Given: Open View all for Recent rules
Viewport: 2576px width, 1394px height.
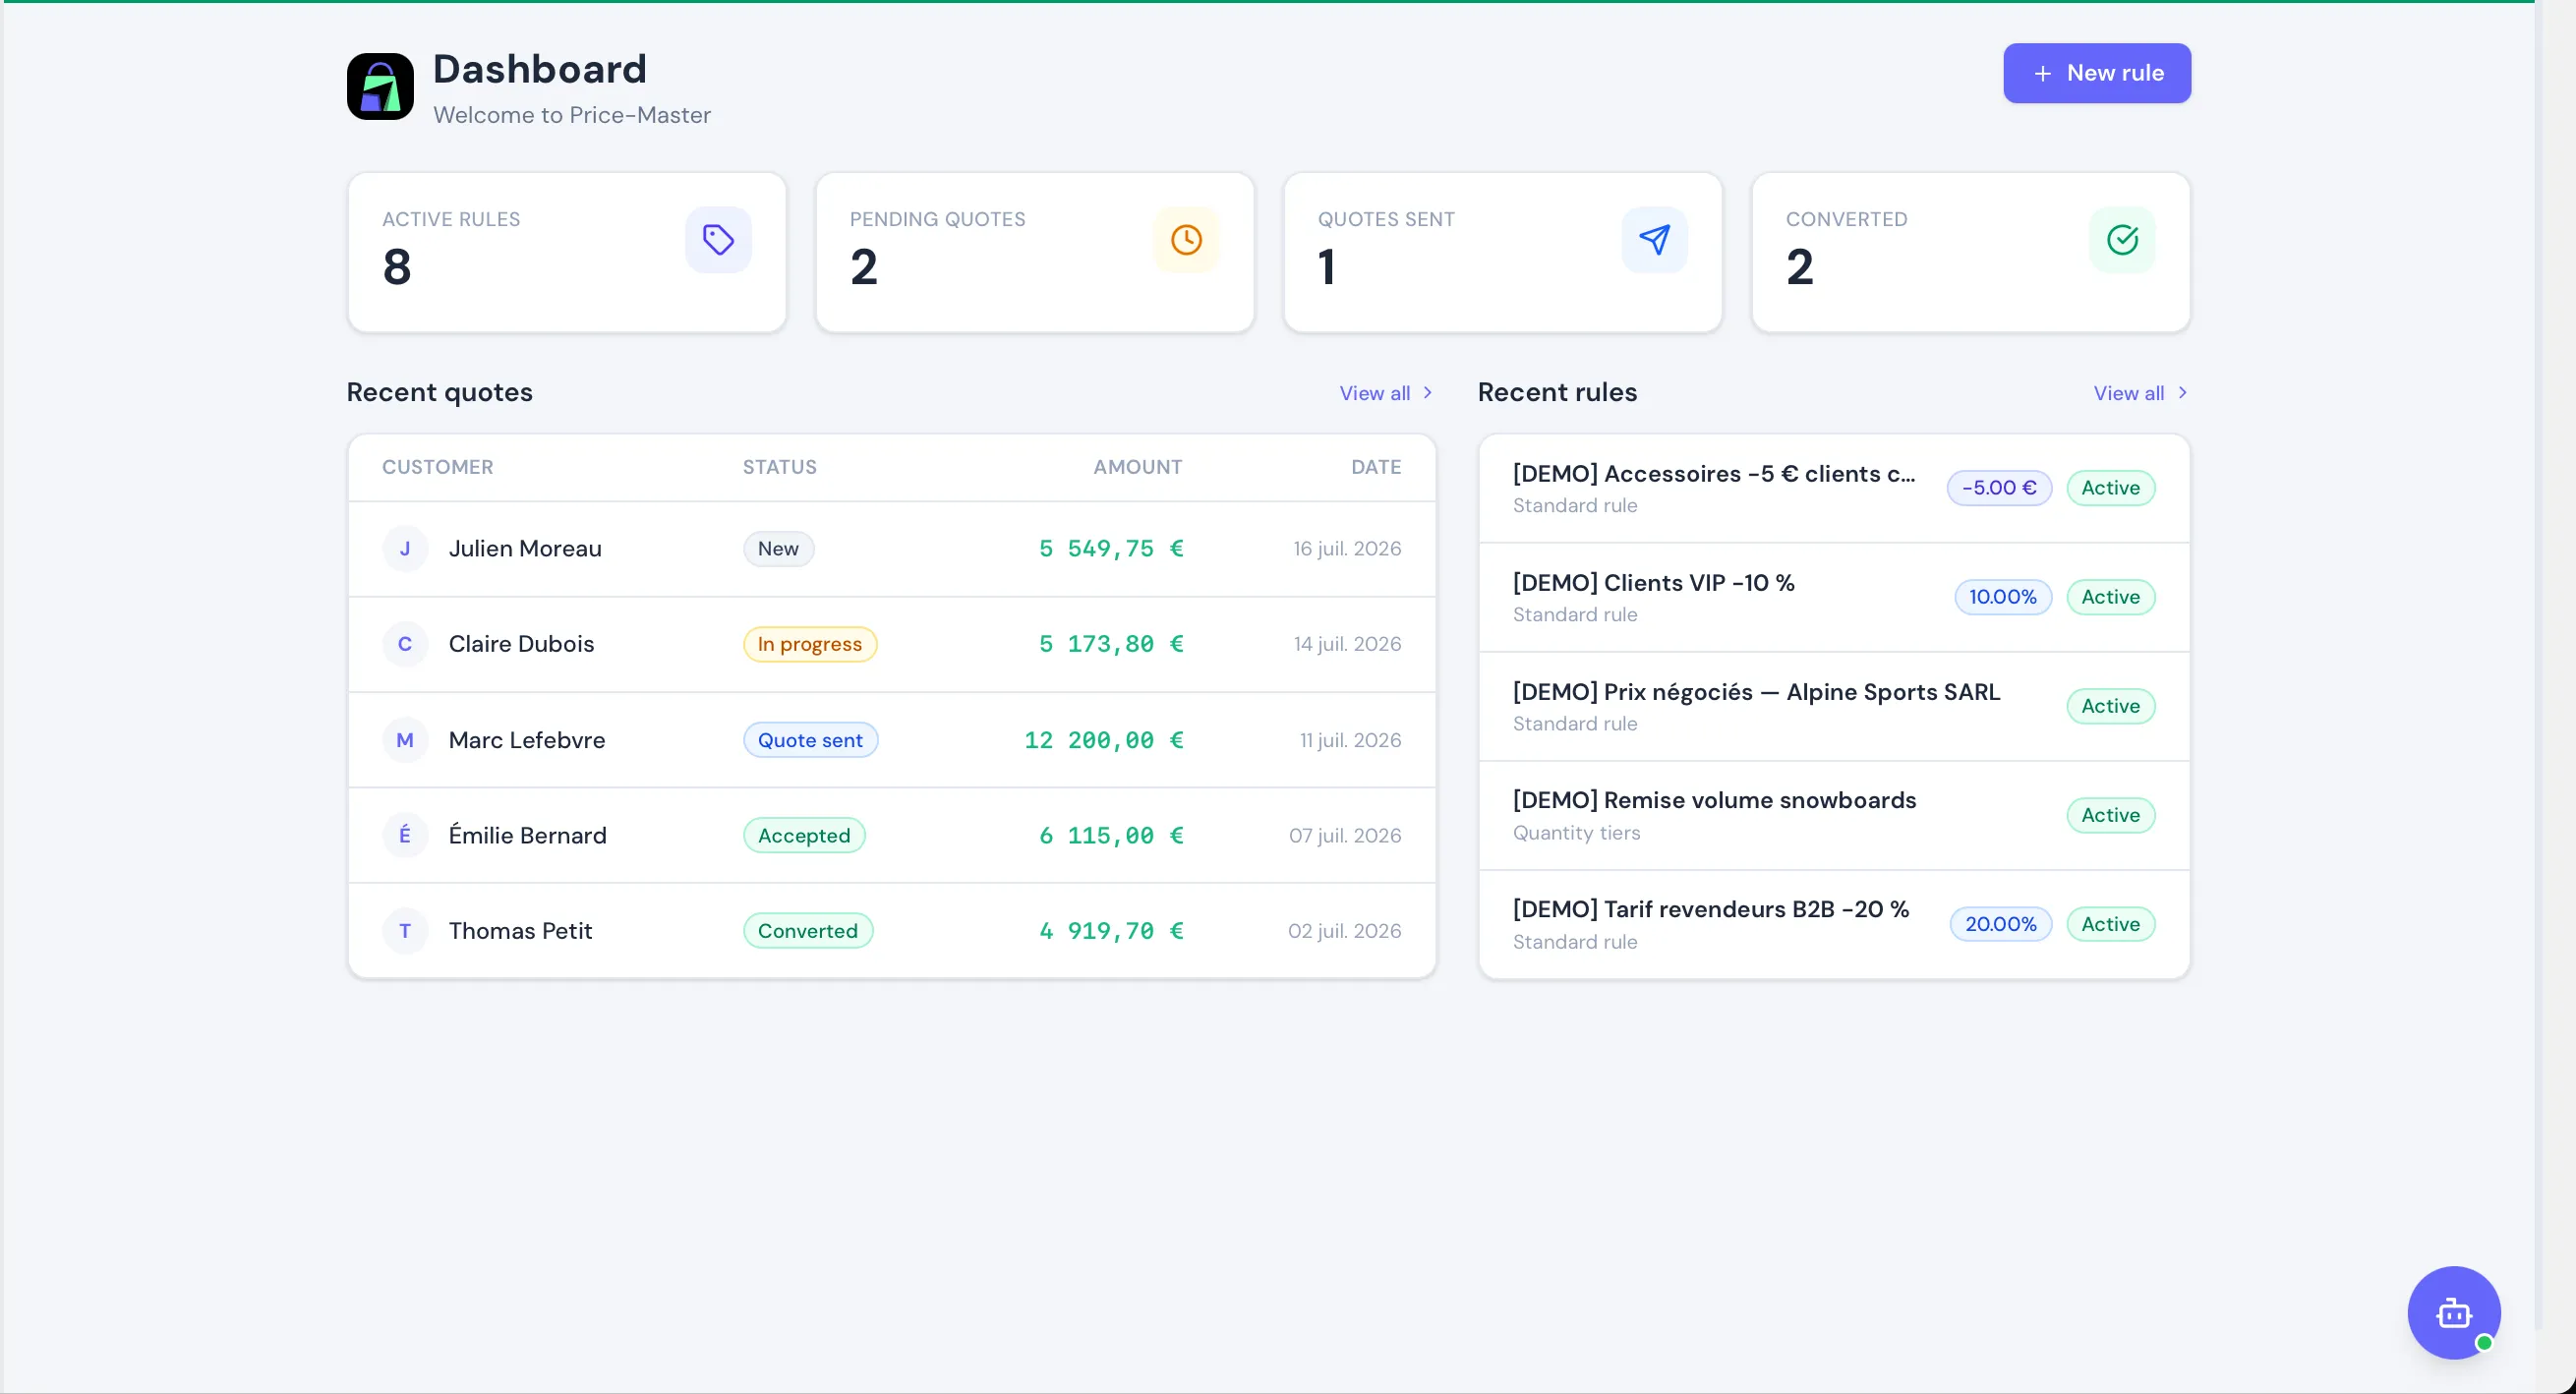Looking at the screenshot, I should [x=2141, y=393].
